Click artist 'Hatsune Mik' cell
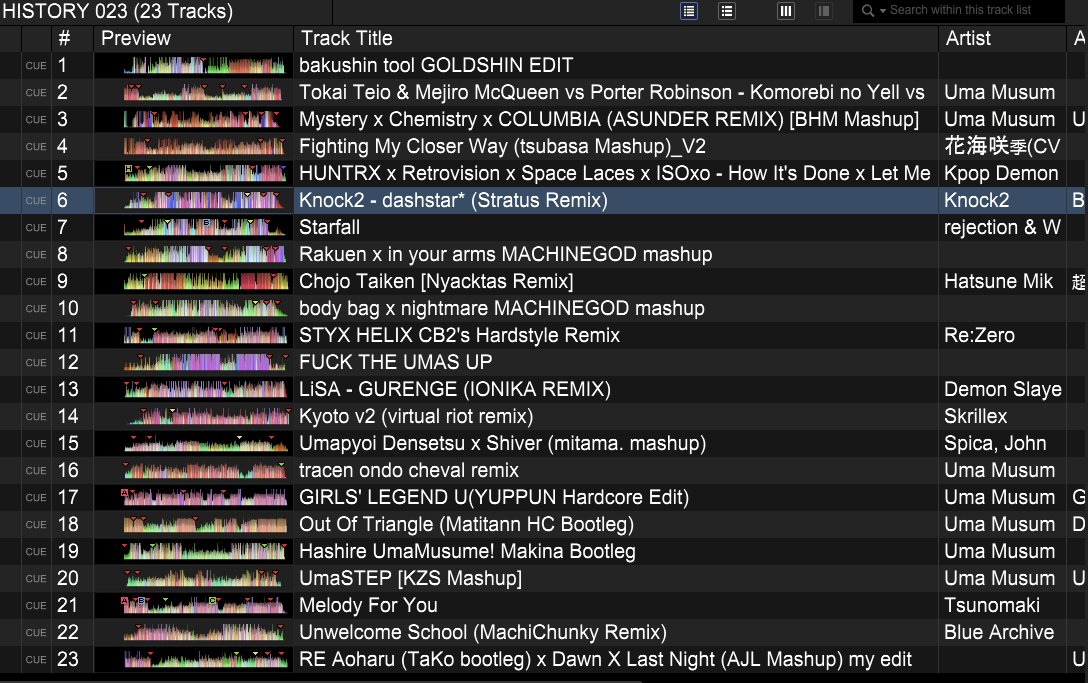 [x=998, y=281]
